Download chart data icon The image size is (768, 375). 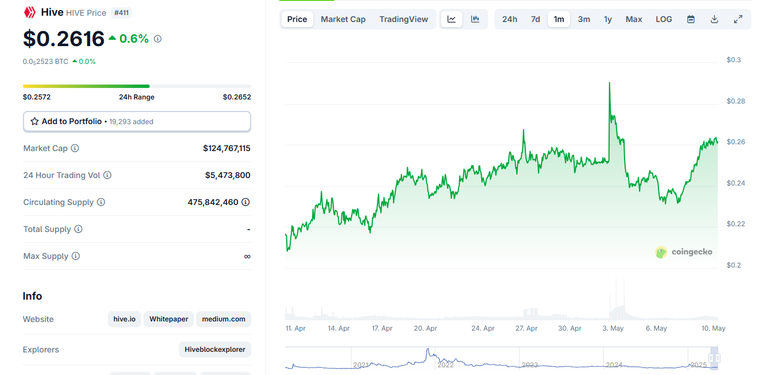tap(714, 19)
